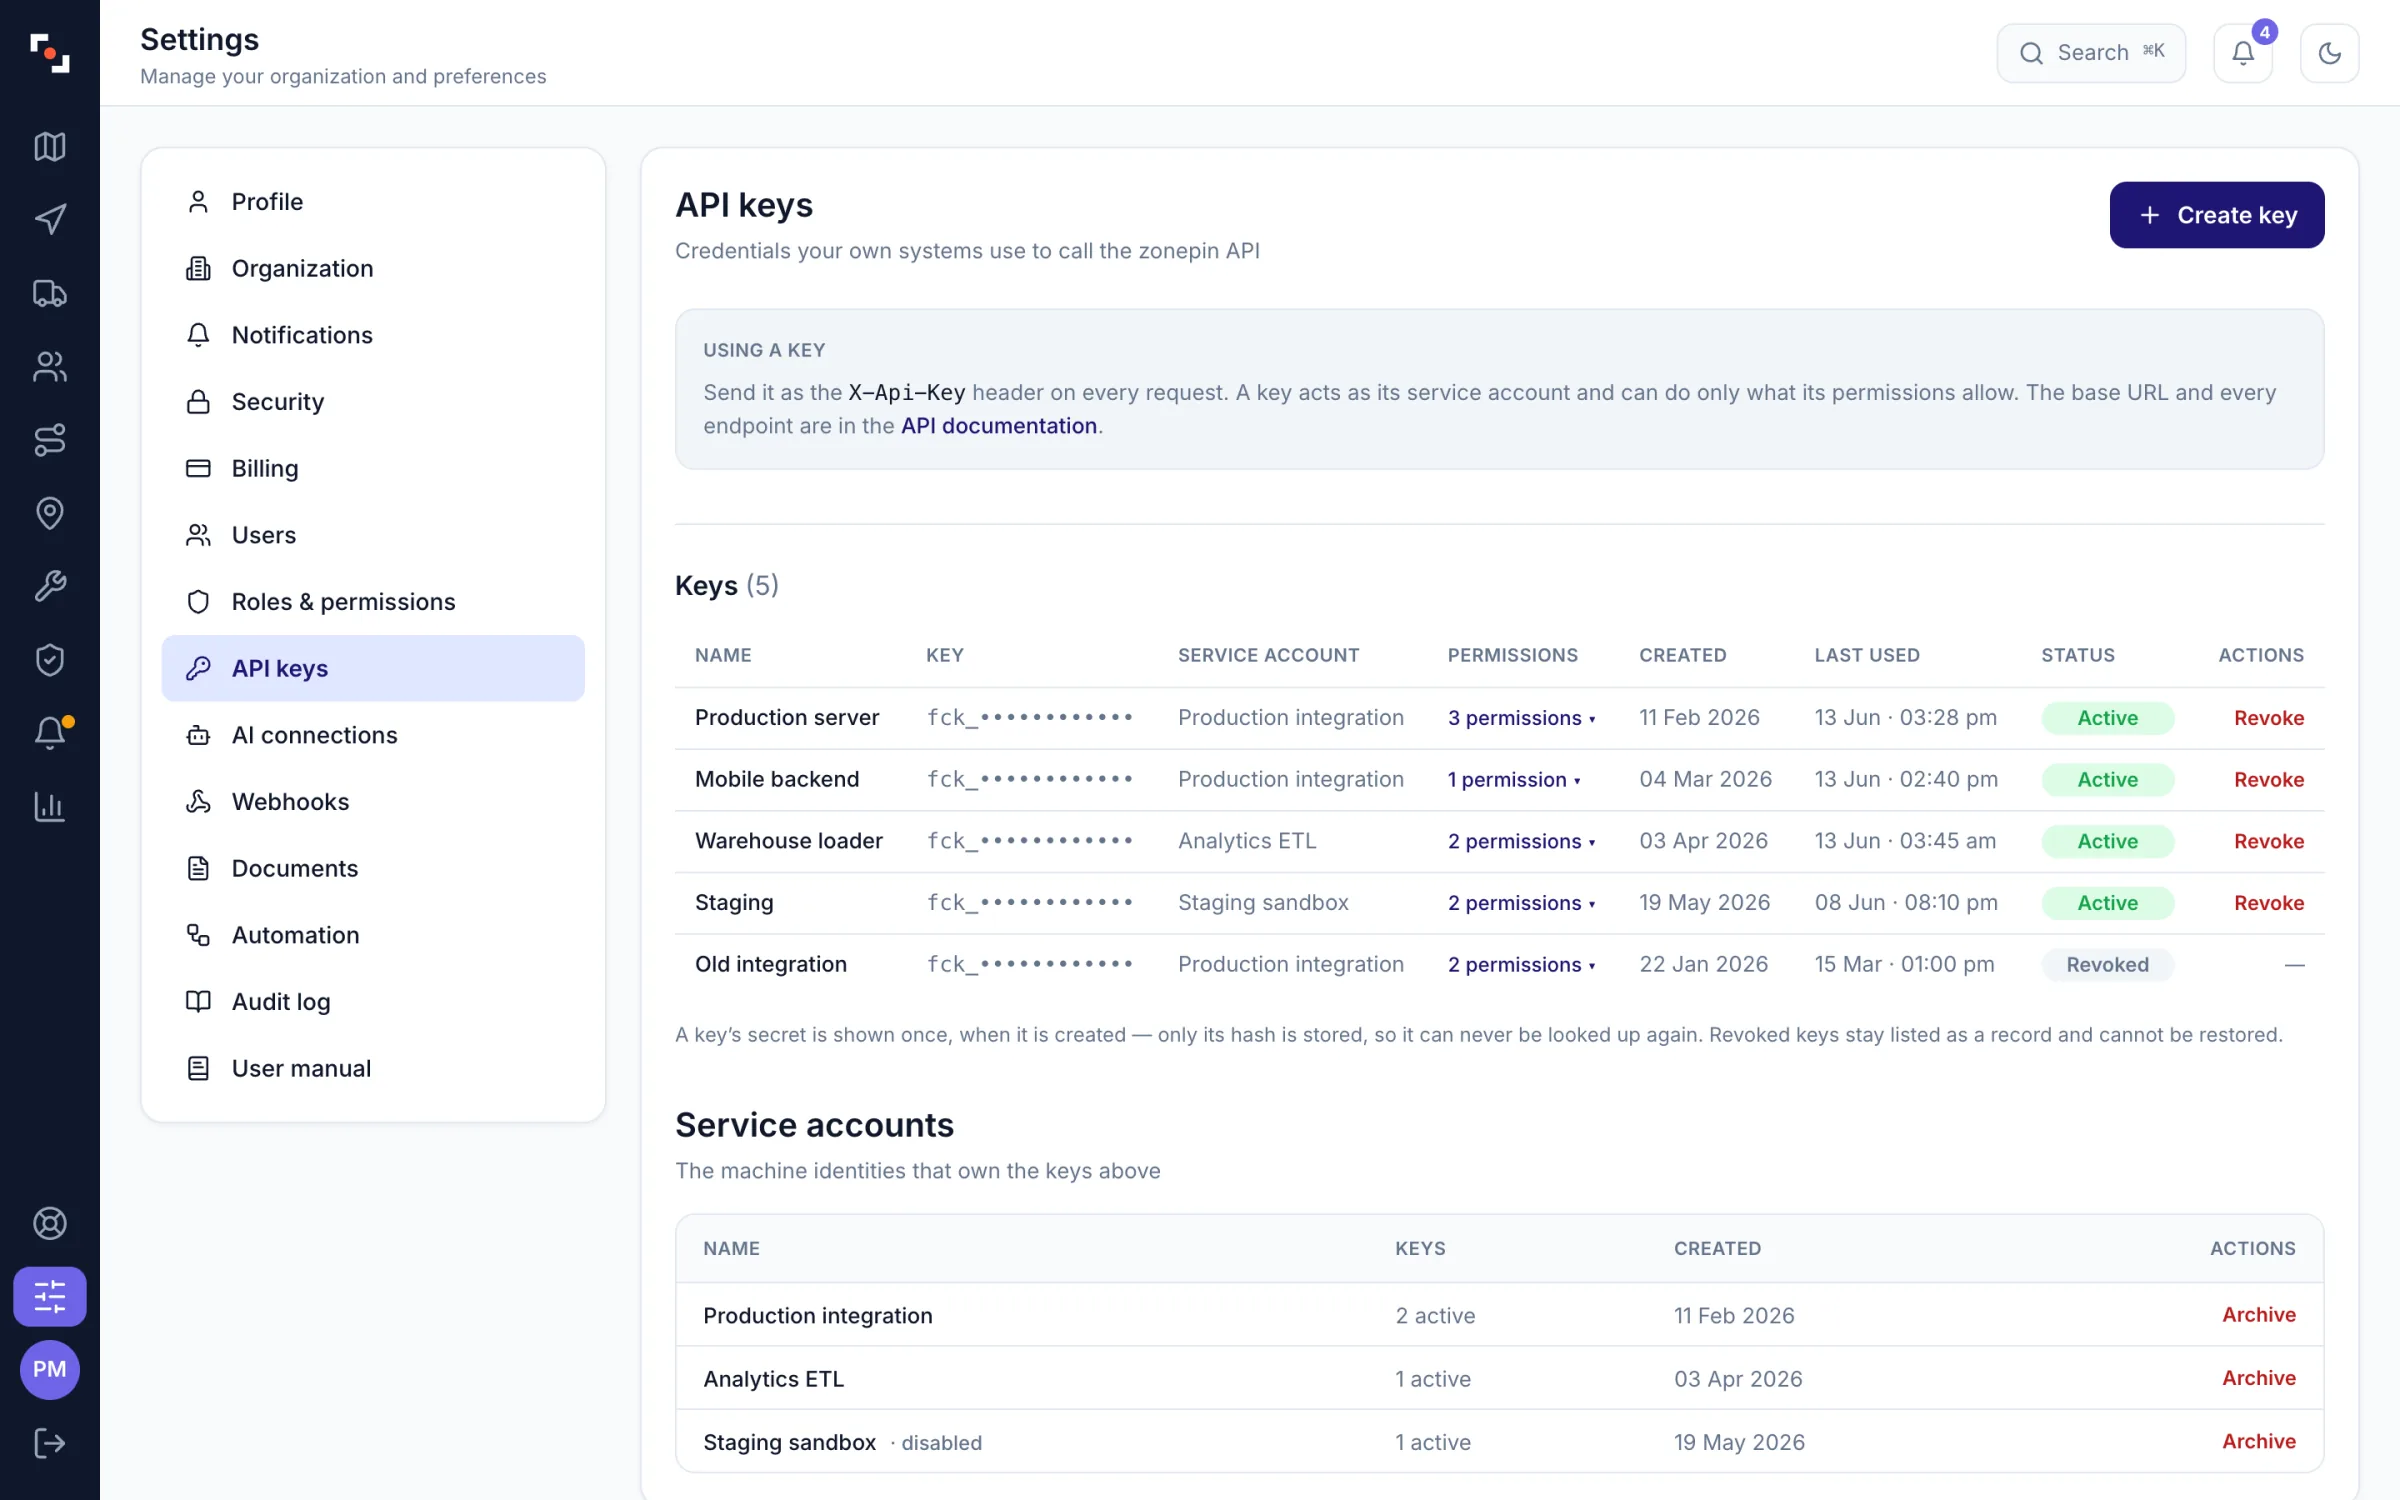Open the people icon in left sidebar
Screen dimensions: 2400x1500
point(50,366)
